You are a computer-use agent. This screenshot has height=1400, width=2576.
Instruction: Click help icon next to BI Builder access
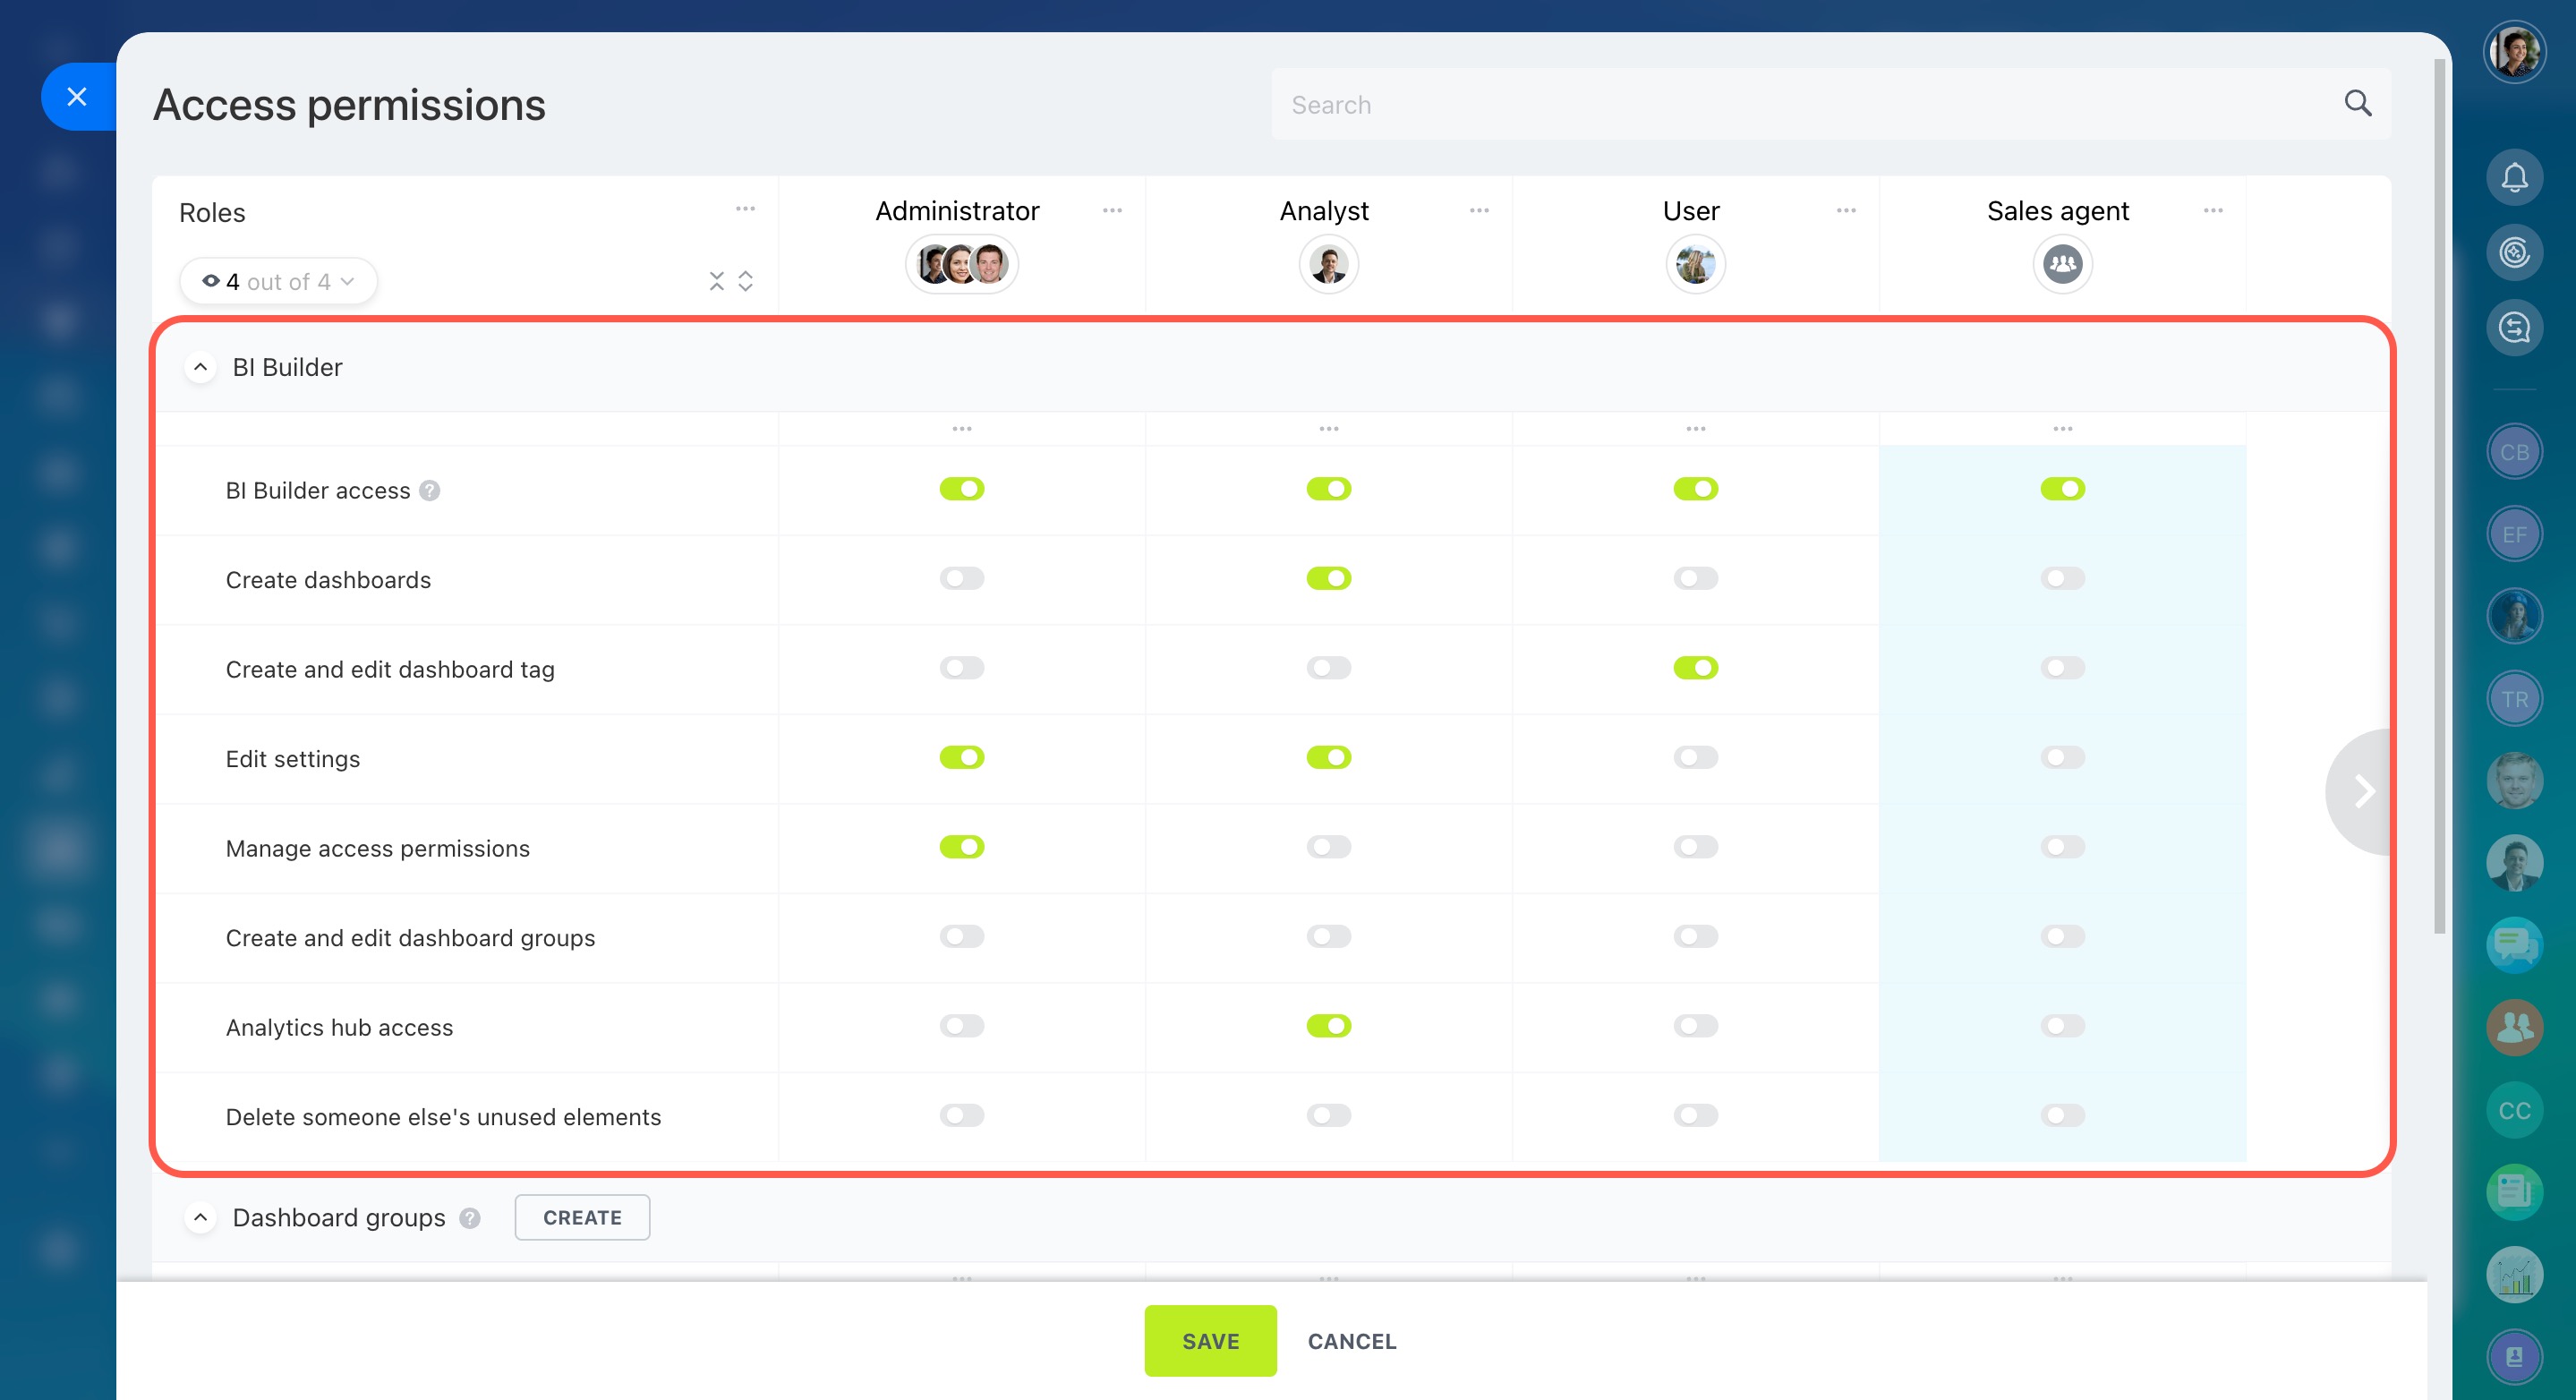(430, 491)
